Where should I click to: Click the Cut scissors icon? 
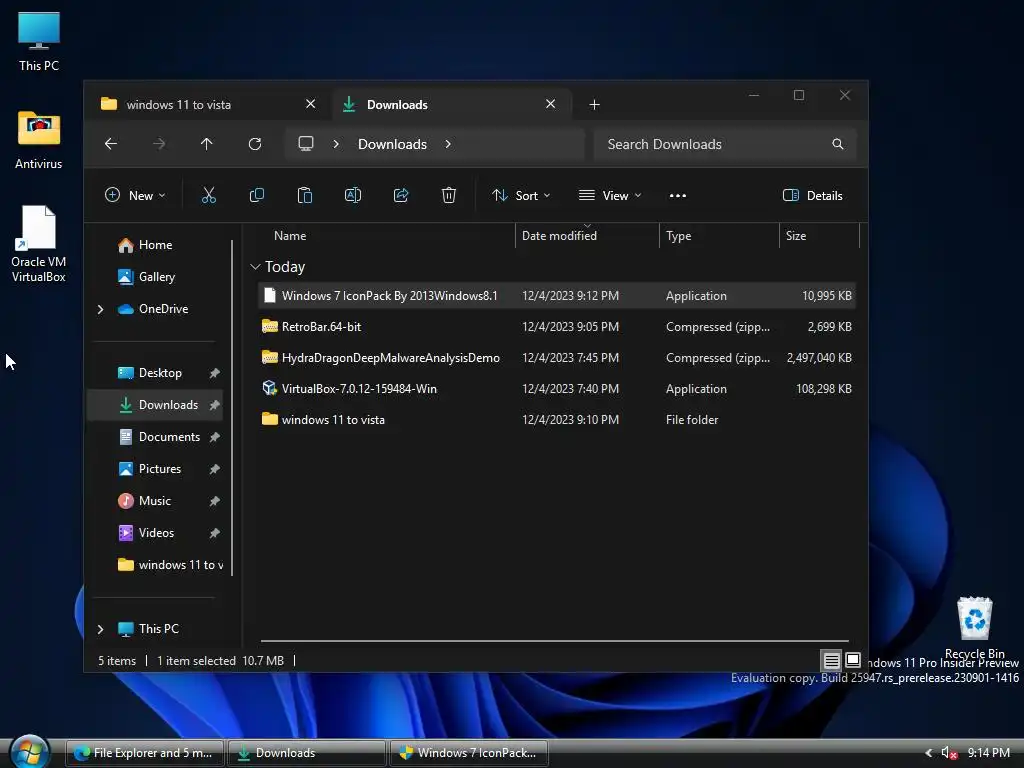click(x=208, y=195)
